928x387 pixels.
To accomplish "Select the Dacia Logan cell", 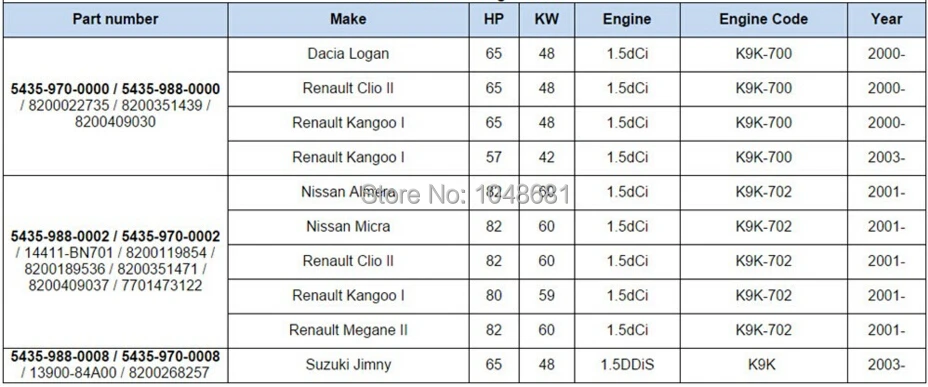I will tap(348, 54).
